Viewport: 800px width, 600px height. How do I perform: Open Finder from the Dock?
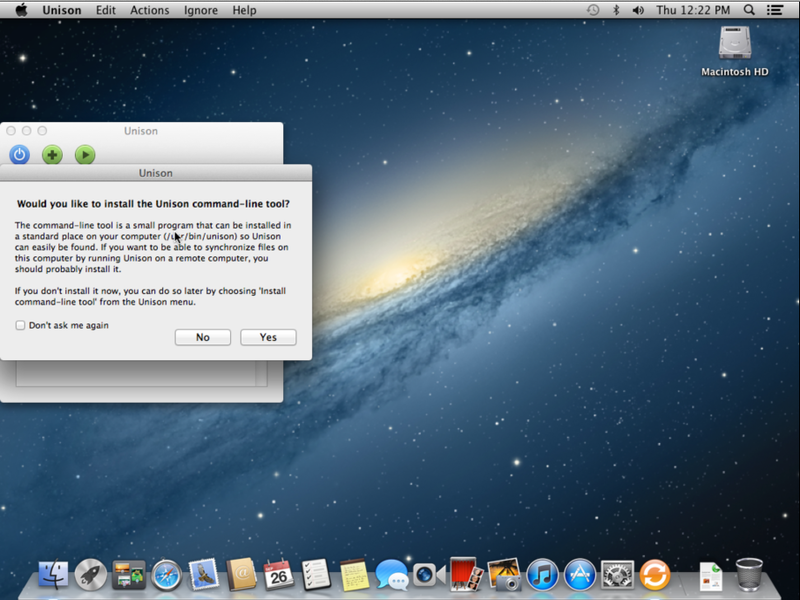53,574
